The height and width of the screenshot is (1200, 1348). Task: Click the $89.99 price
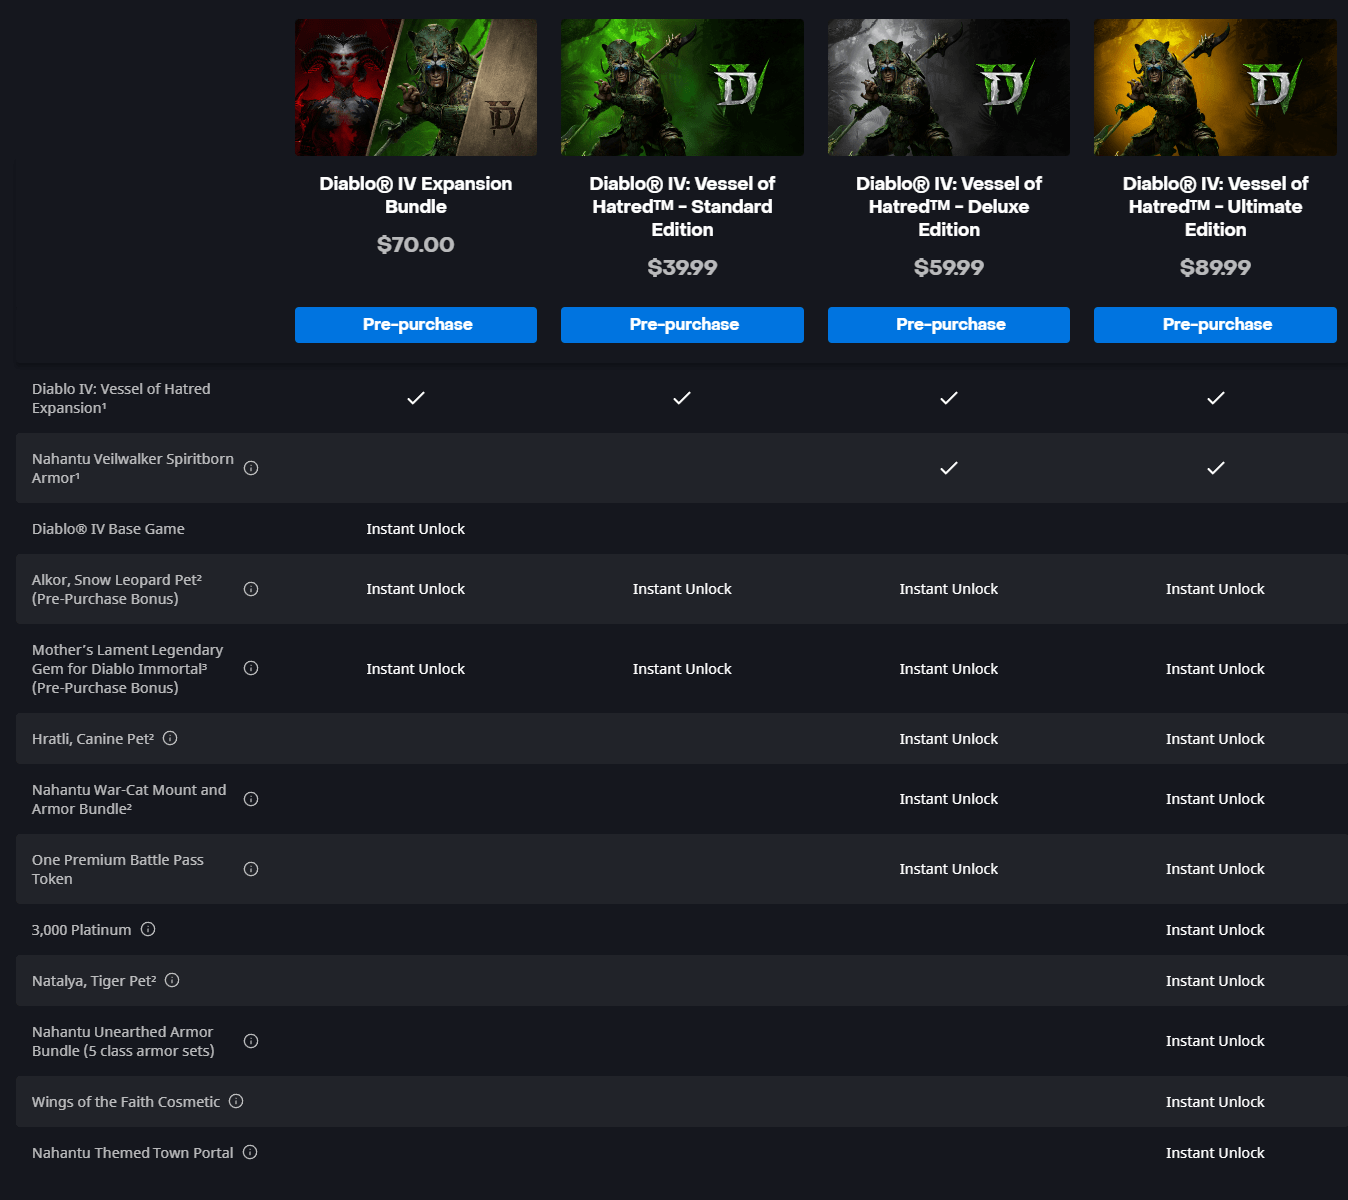pyautogui.click(x=1215, y=268)
